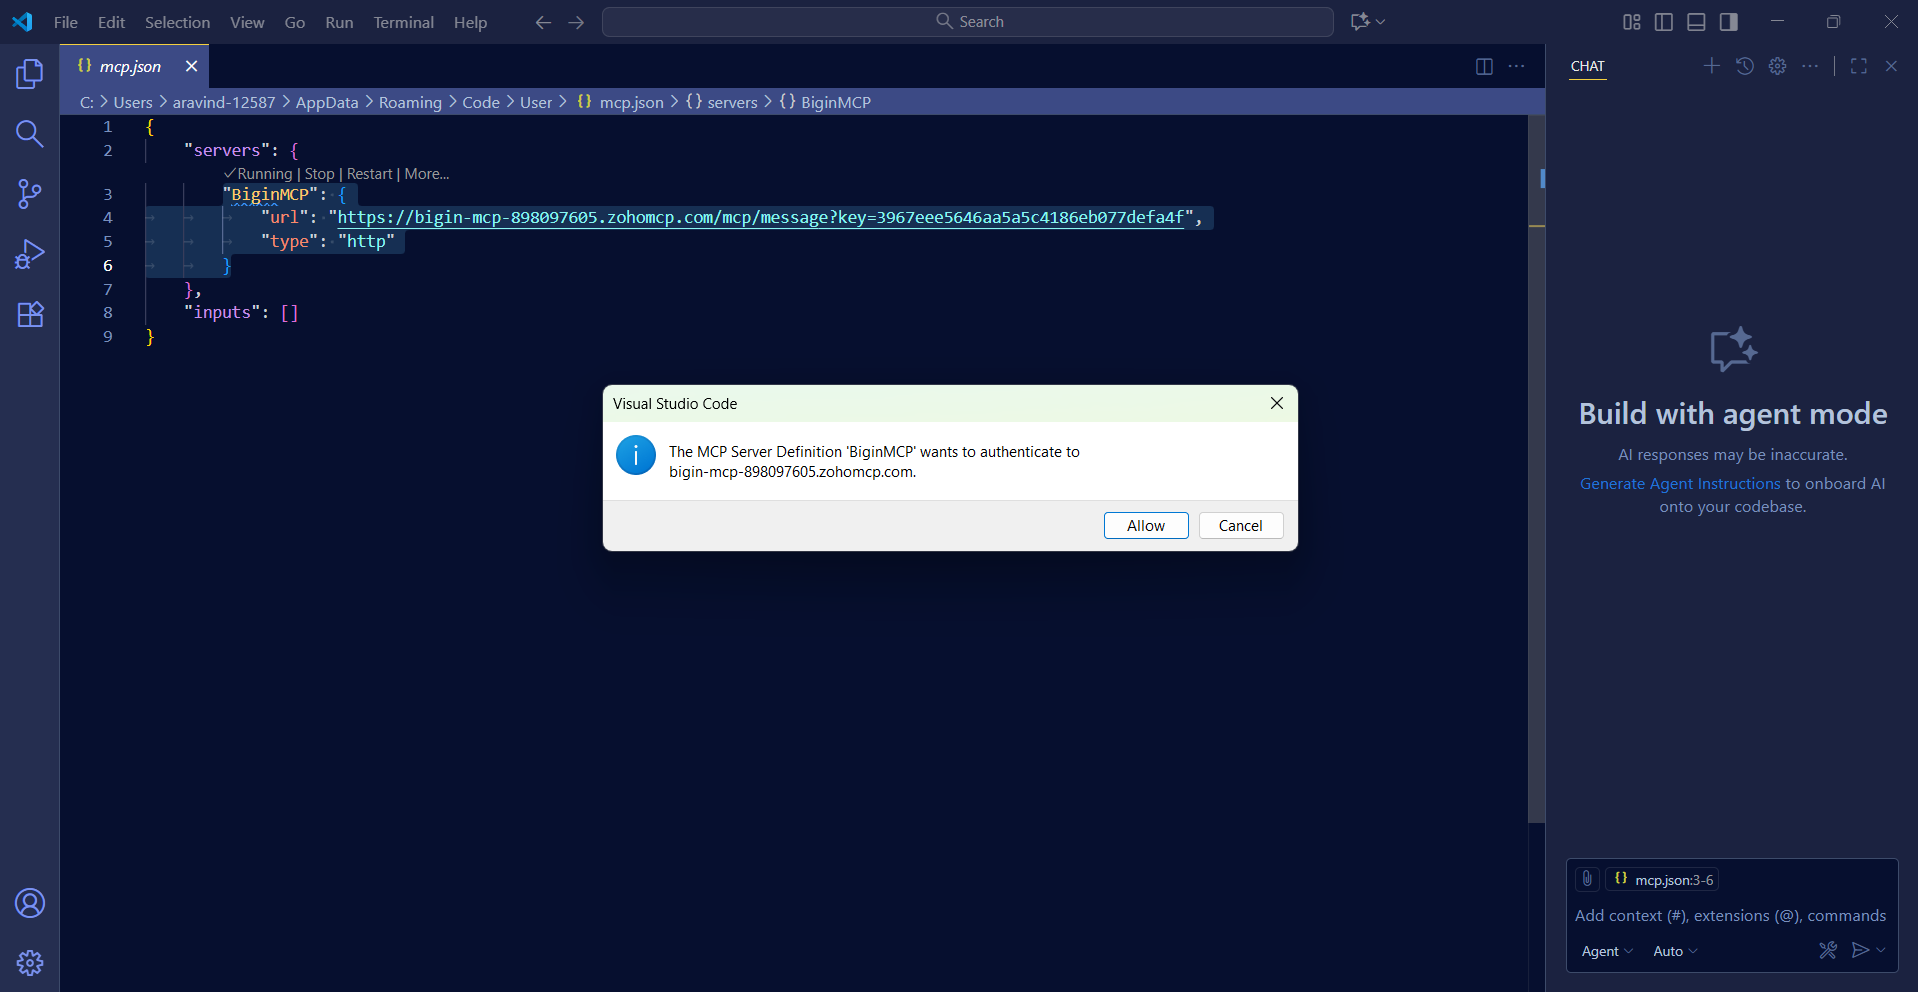Click the VS Code logo in title bar
This screenshot has width=1918, height=992.
pyautogui.click(x=22, y=22)
